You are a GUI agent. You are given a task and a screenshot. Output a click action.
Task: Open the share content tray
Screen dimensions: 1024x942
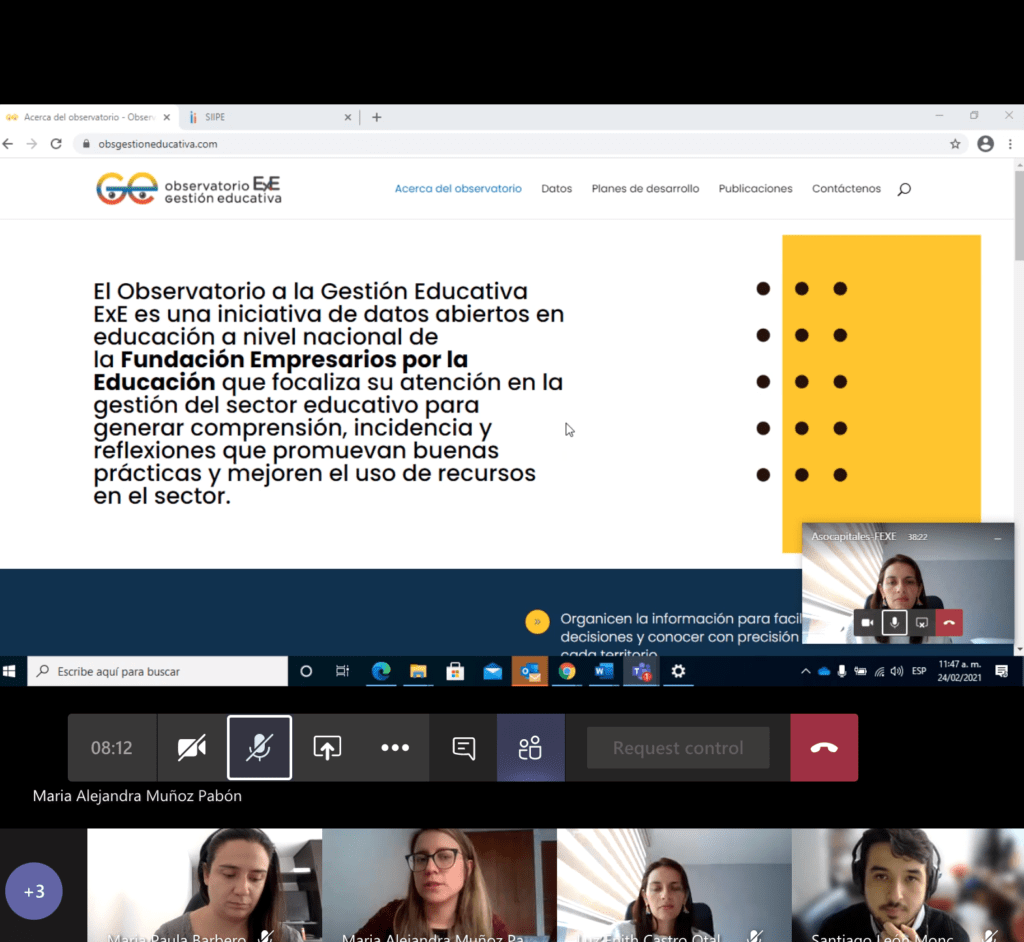(x=327, y=747)
